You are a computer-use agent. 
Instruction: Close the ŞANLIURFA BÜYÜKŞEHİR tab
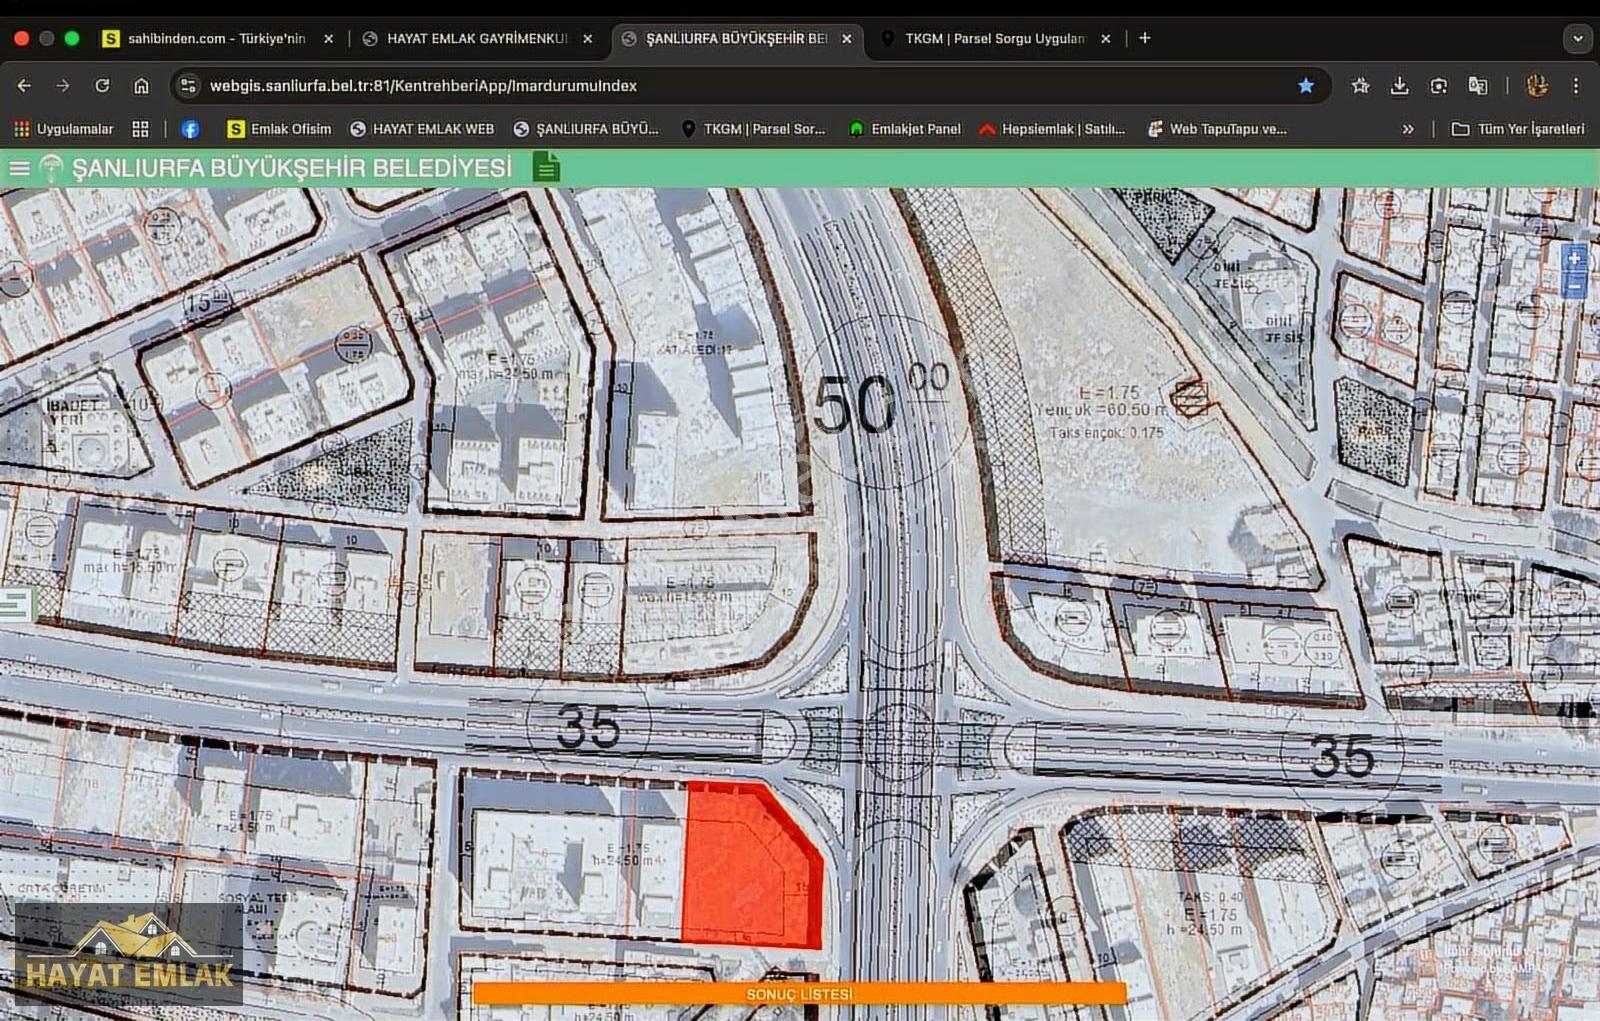pos(846,39)
